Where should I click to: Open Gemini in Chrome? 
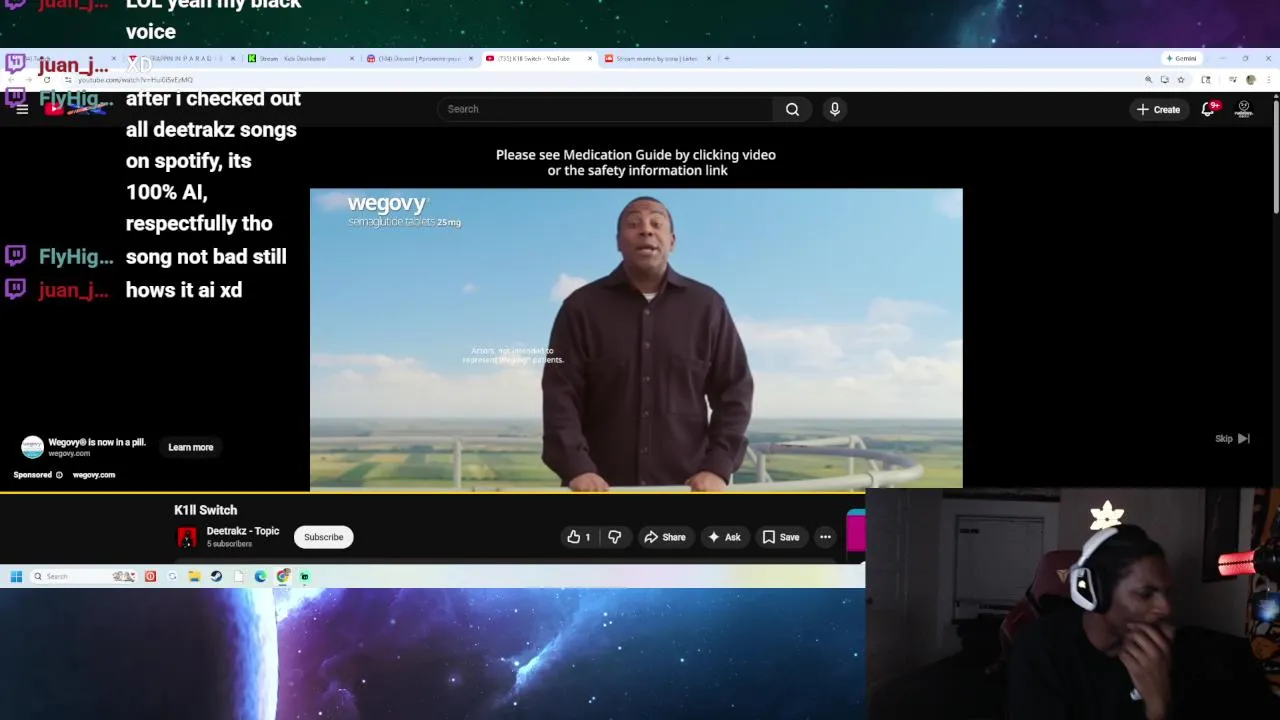click(1181, 58)
